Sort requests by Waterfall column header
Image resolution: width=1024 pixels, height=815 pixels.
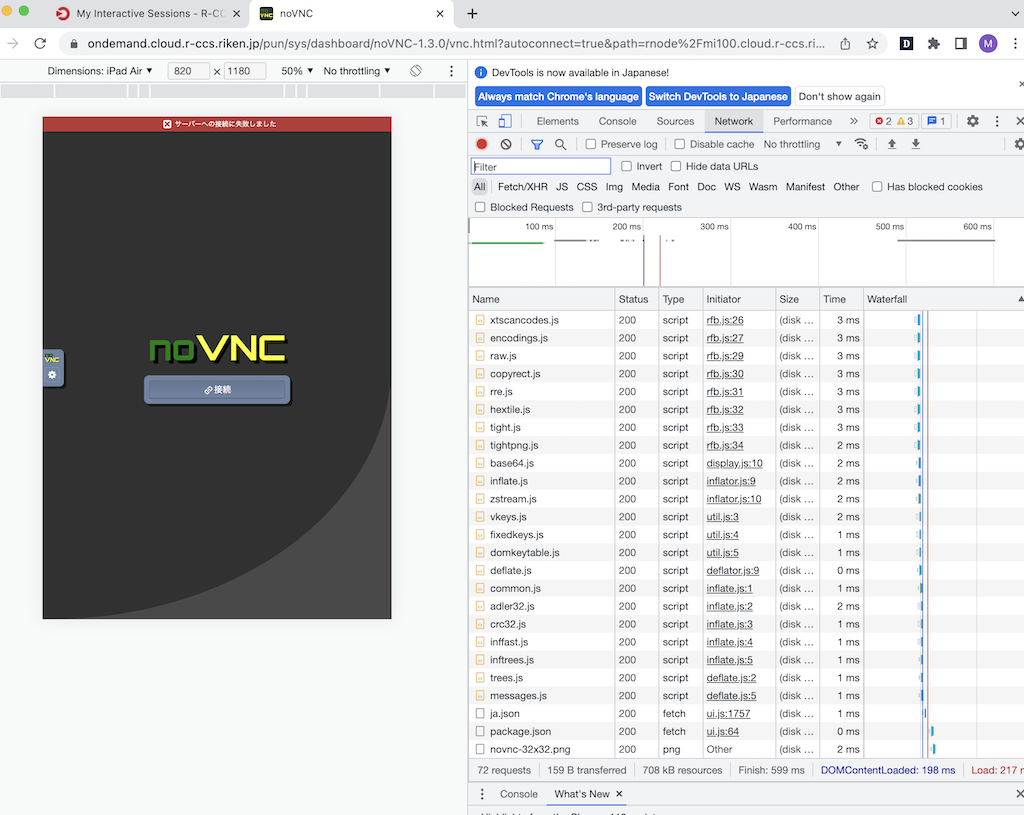pos(943,299)
